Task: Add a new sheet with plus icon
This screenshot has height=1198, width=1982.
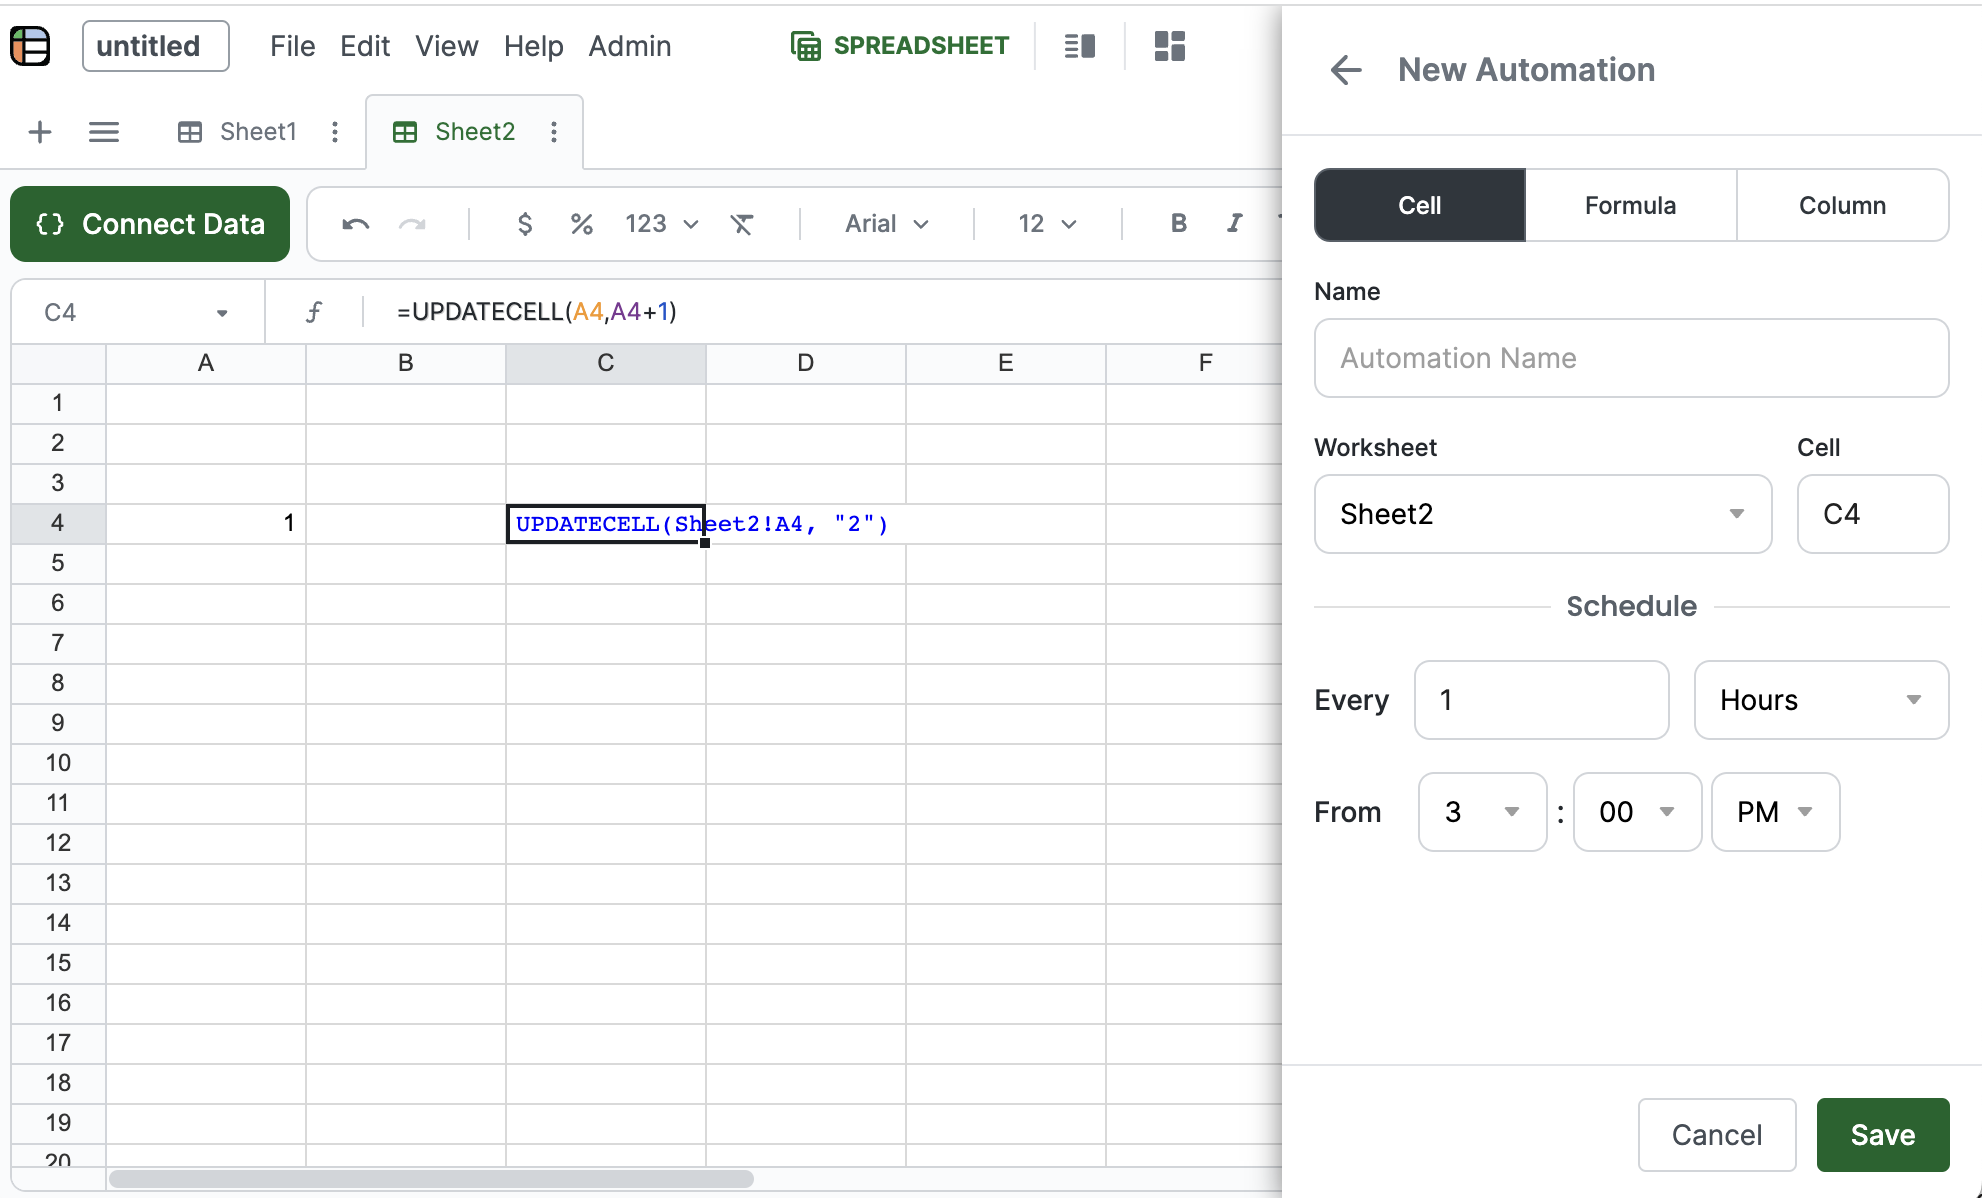Action: pos(40,132)
